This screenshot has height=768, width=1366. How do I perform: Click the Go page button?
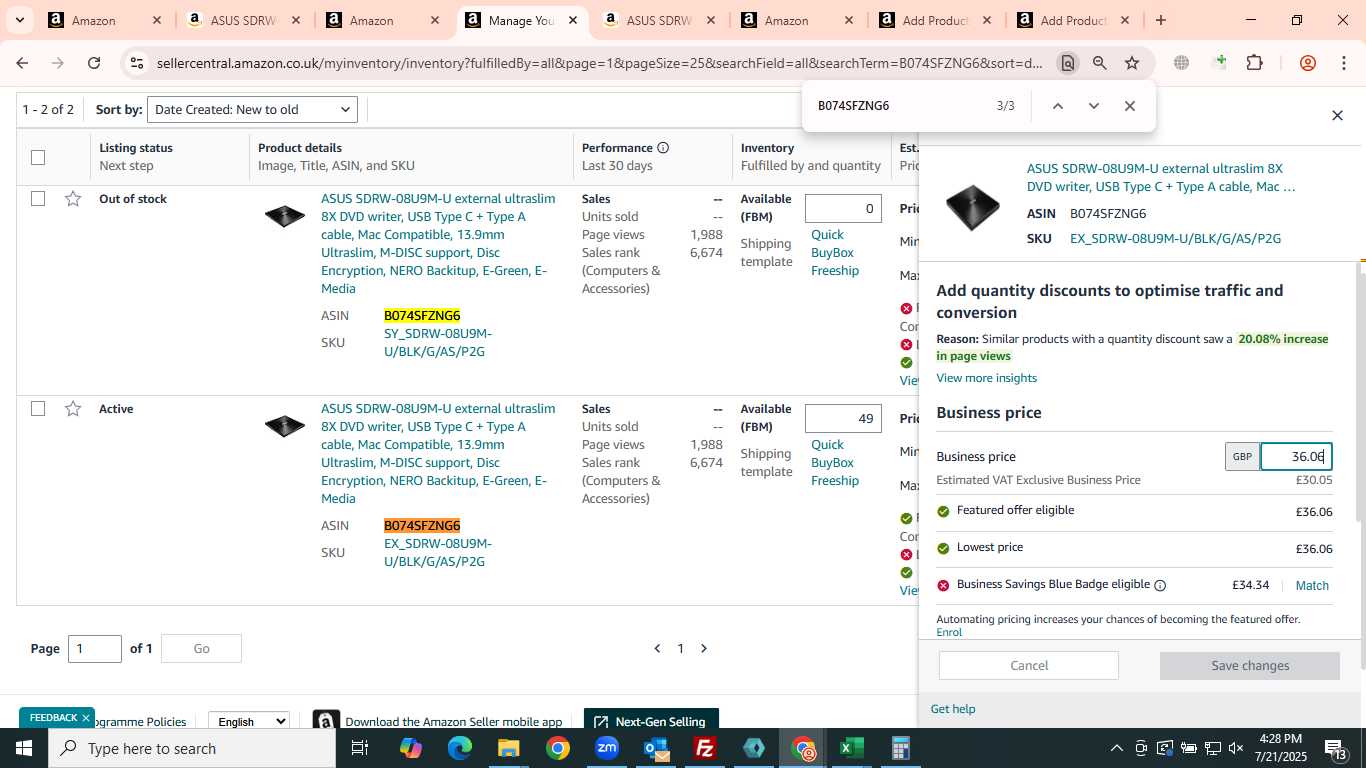[201, 649]
